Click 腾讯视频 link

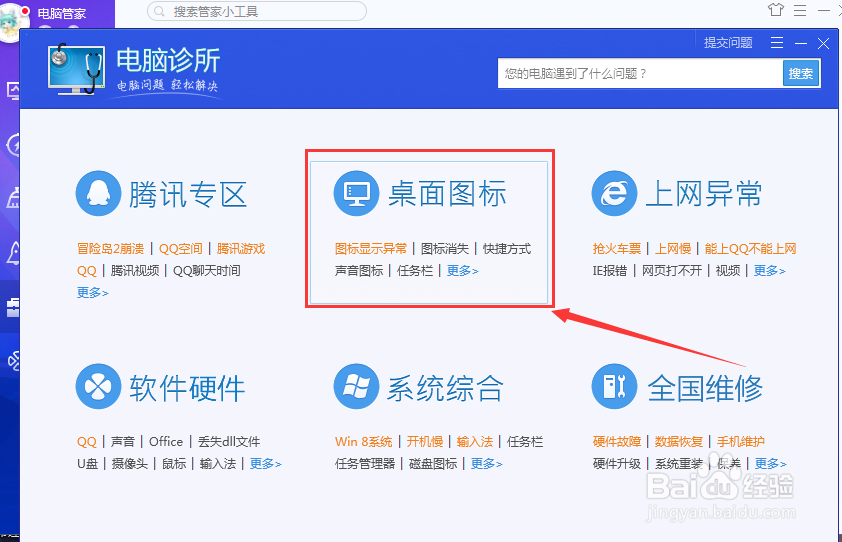(x=135, y=271)
